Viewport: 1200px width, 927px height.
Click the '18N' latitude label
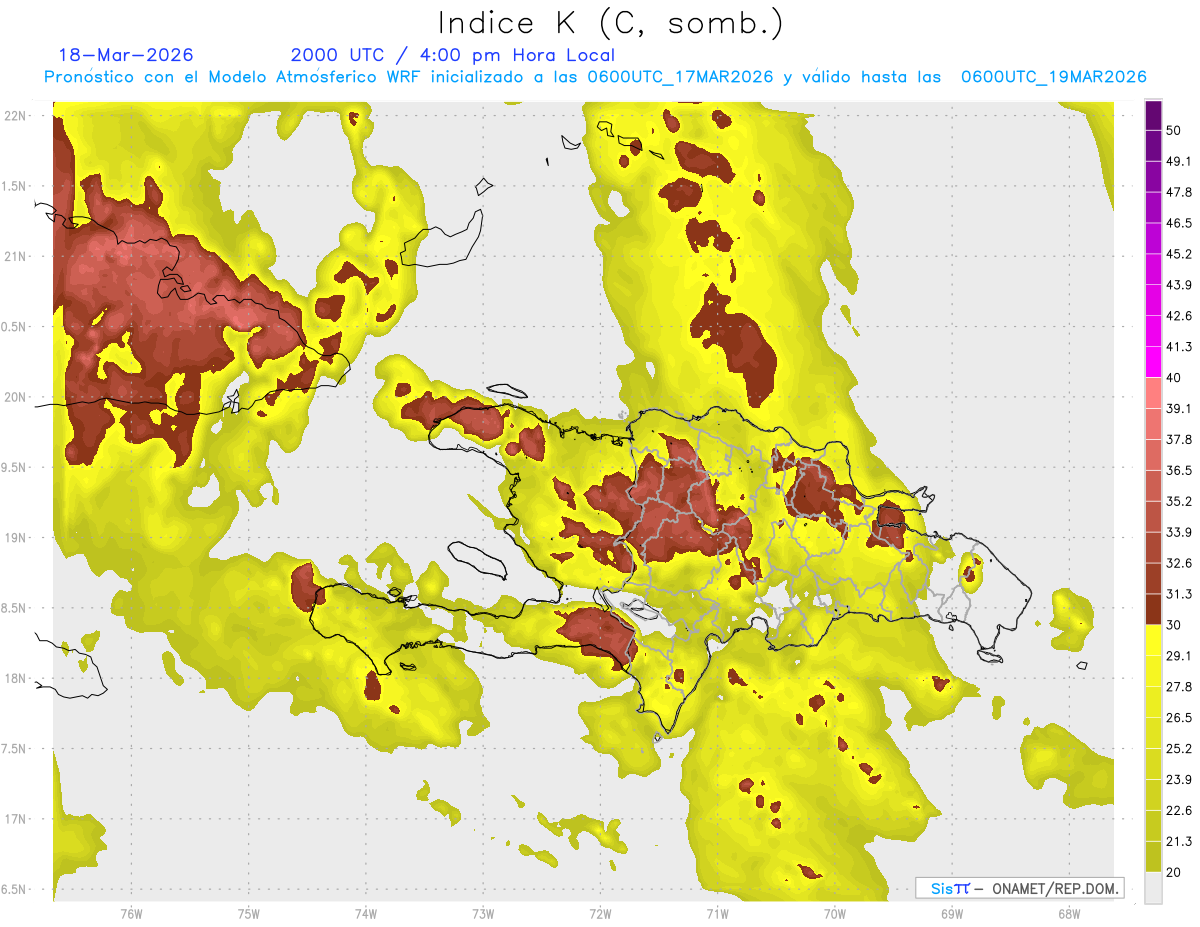(x=15, y=678)
